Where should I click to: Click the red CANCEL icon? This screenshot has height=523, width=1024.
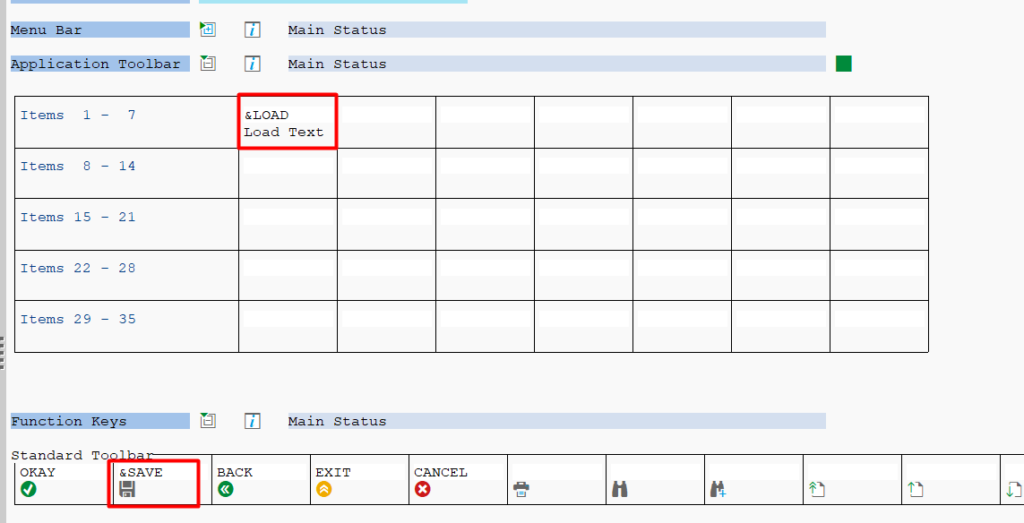[422, 489]
